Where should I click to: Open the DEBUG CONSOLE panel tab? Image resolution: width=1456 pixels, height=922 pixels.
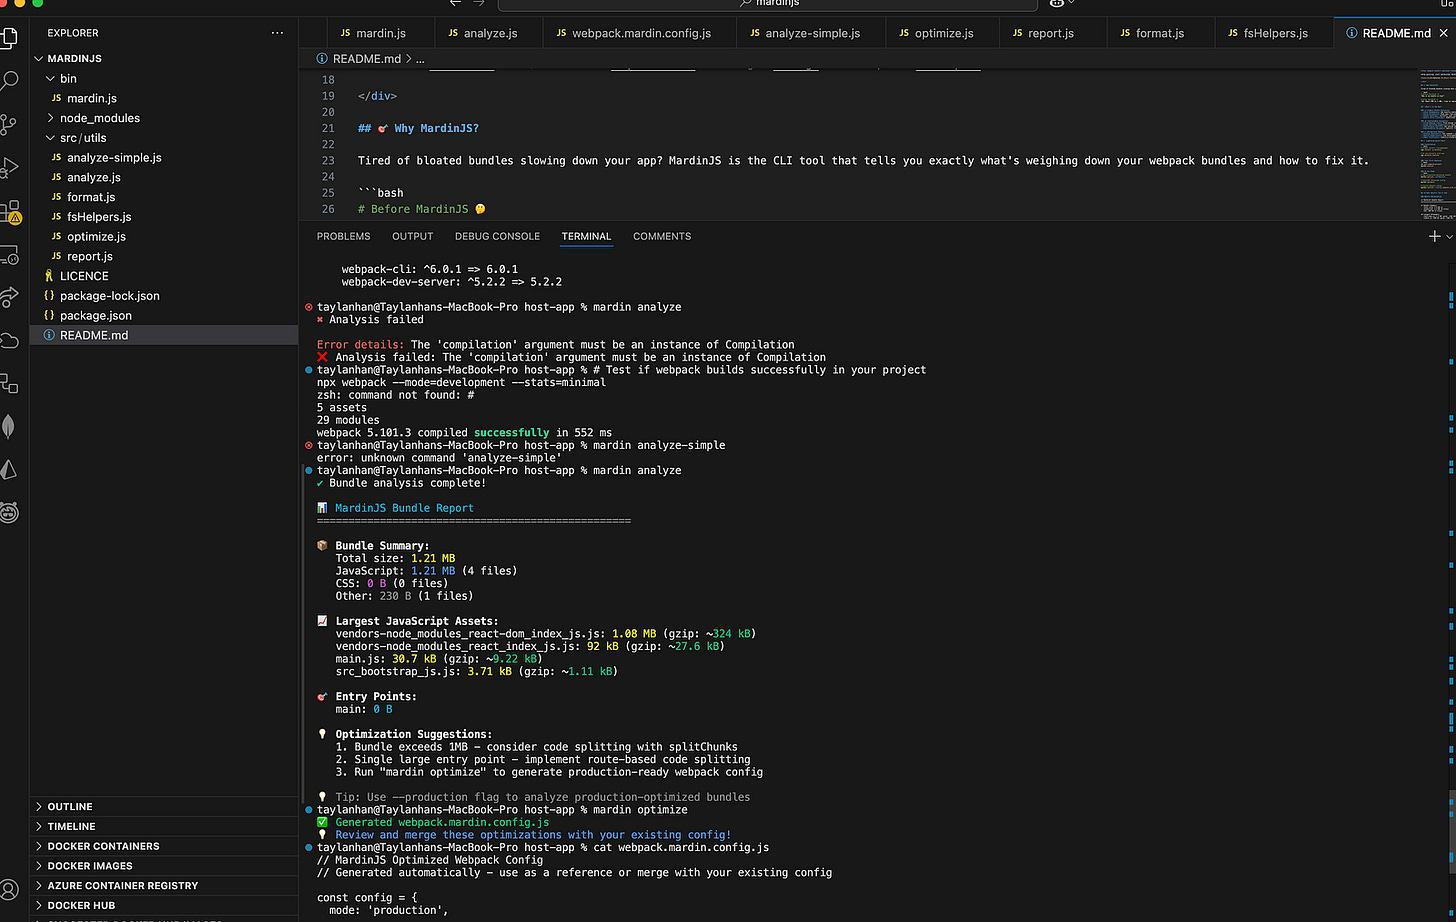pos(497,237)
